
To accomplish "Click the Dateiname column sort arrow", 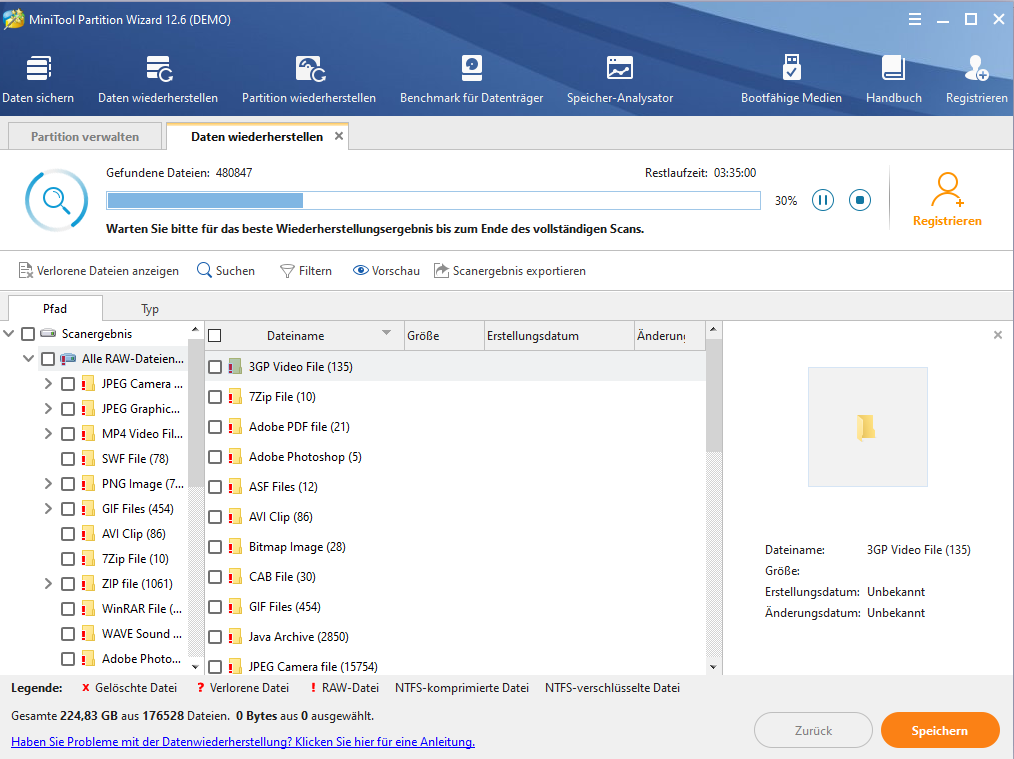I will 386,332.
